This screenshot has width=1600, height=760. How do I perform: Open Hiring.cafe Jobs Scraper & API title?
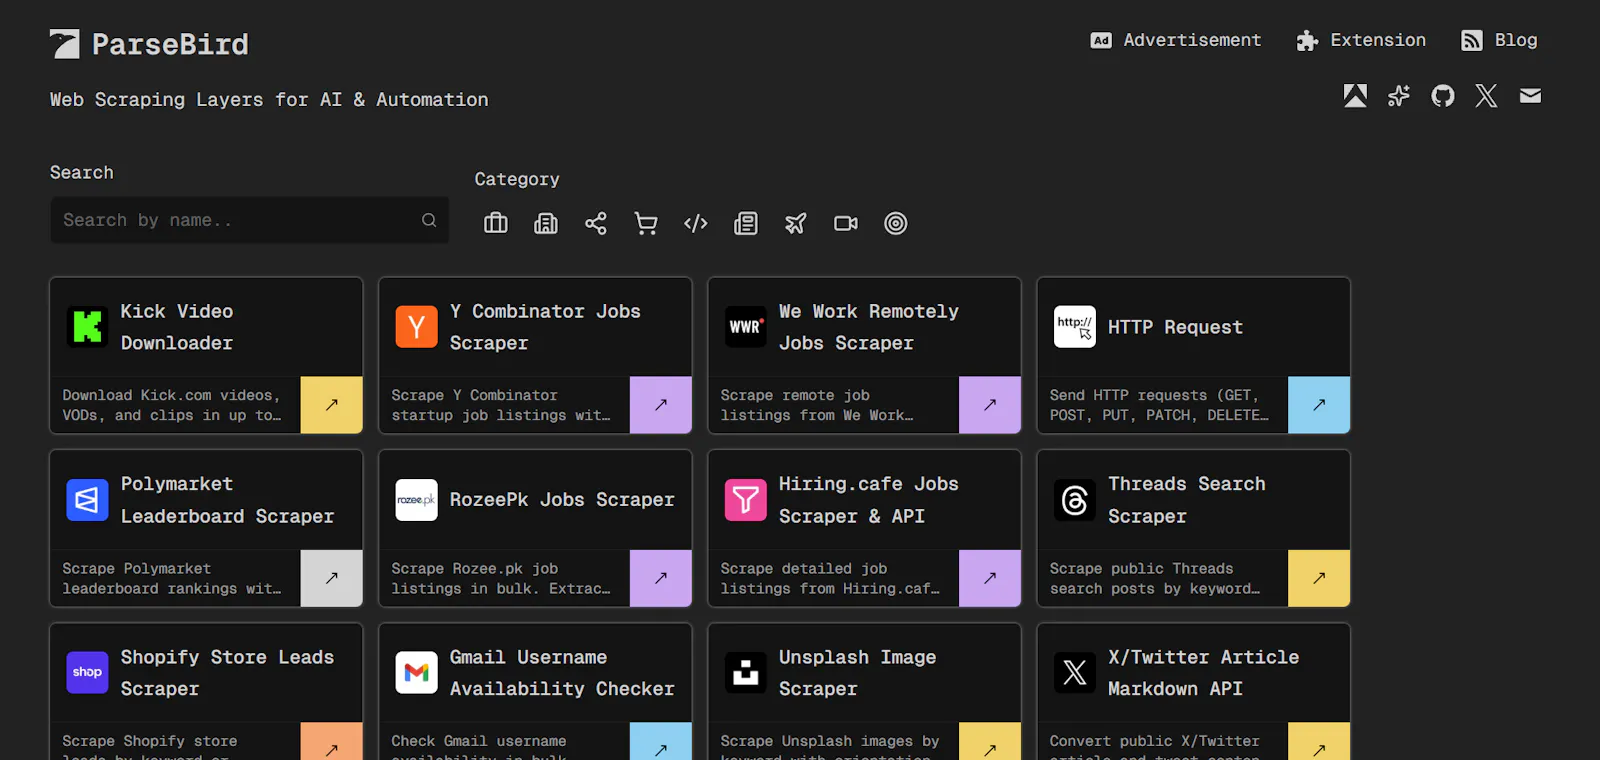(x=868, y=500)
